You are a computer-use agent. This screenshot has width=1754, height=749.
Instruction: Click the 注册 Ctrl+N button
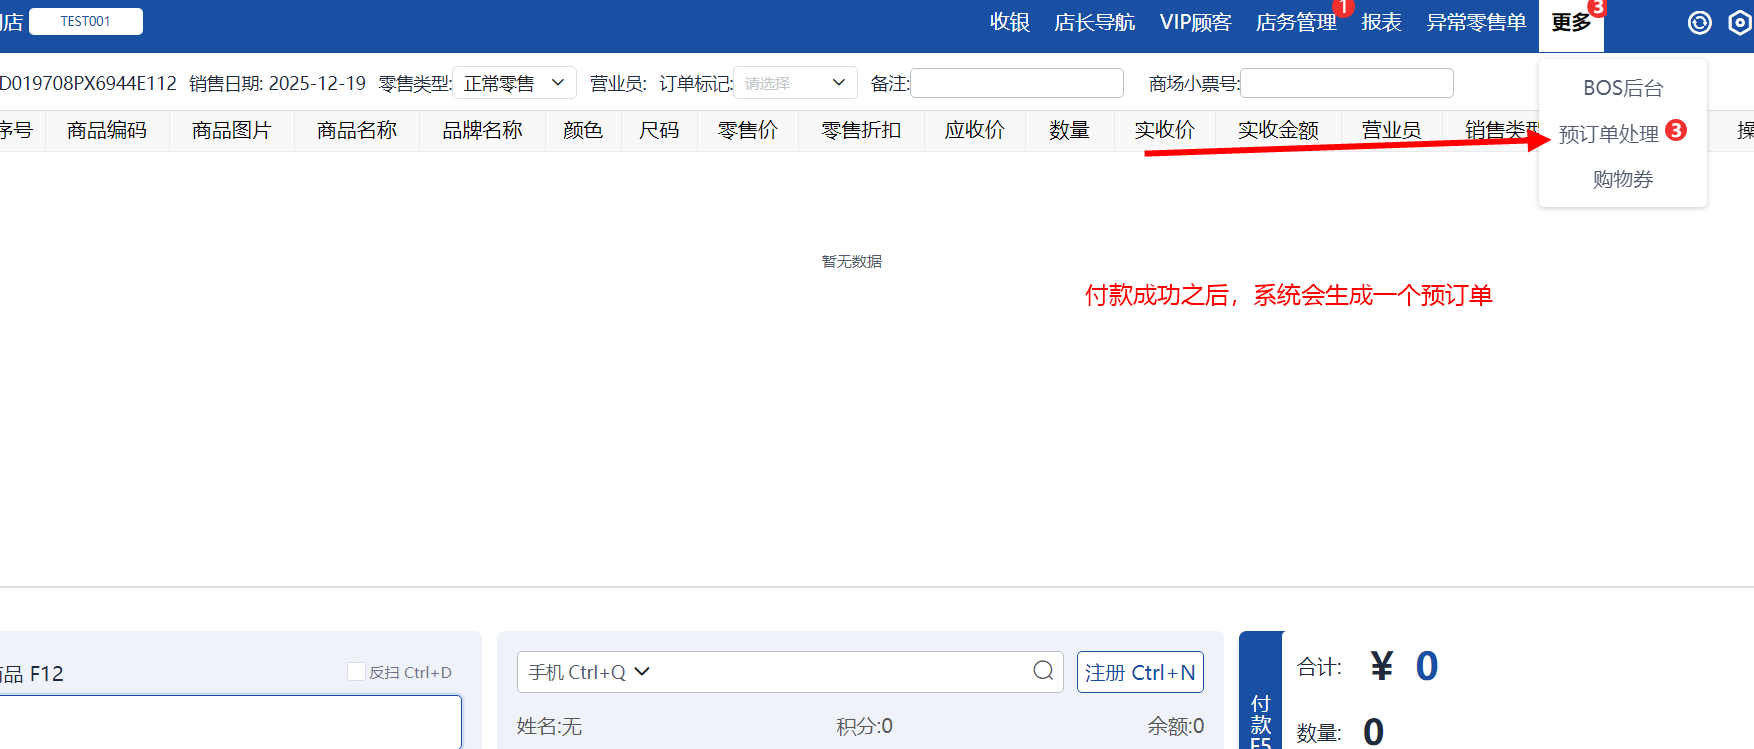(x=1140, y=672)
